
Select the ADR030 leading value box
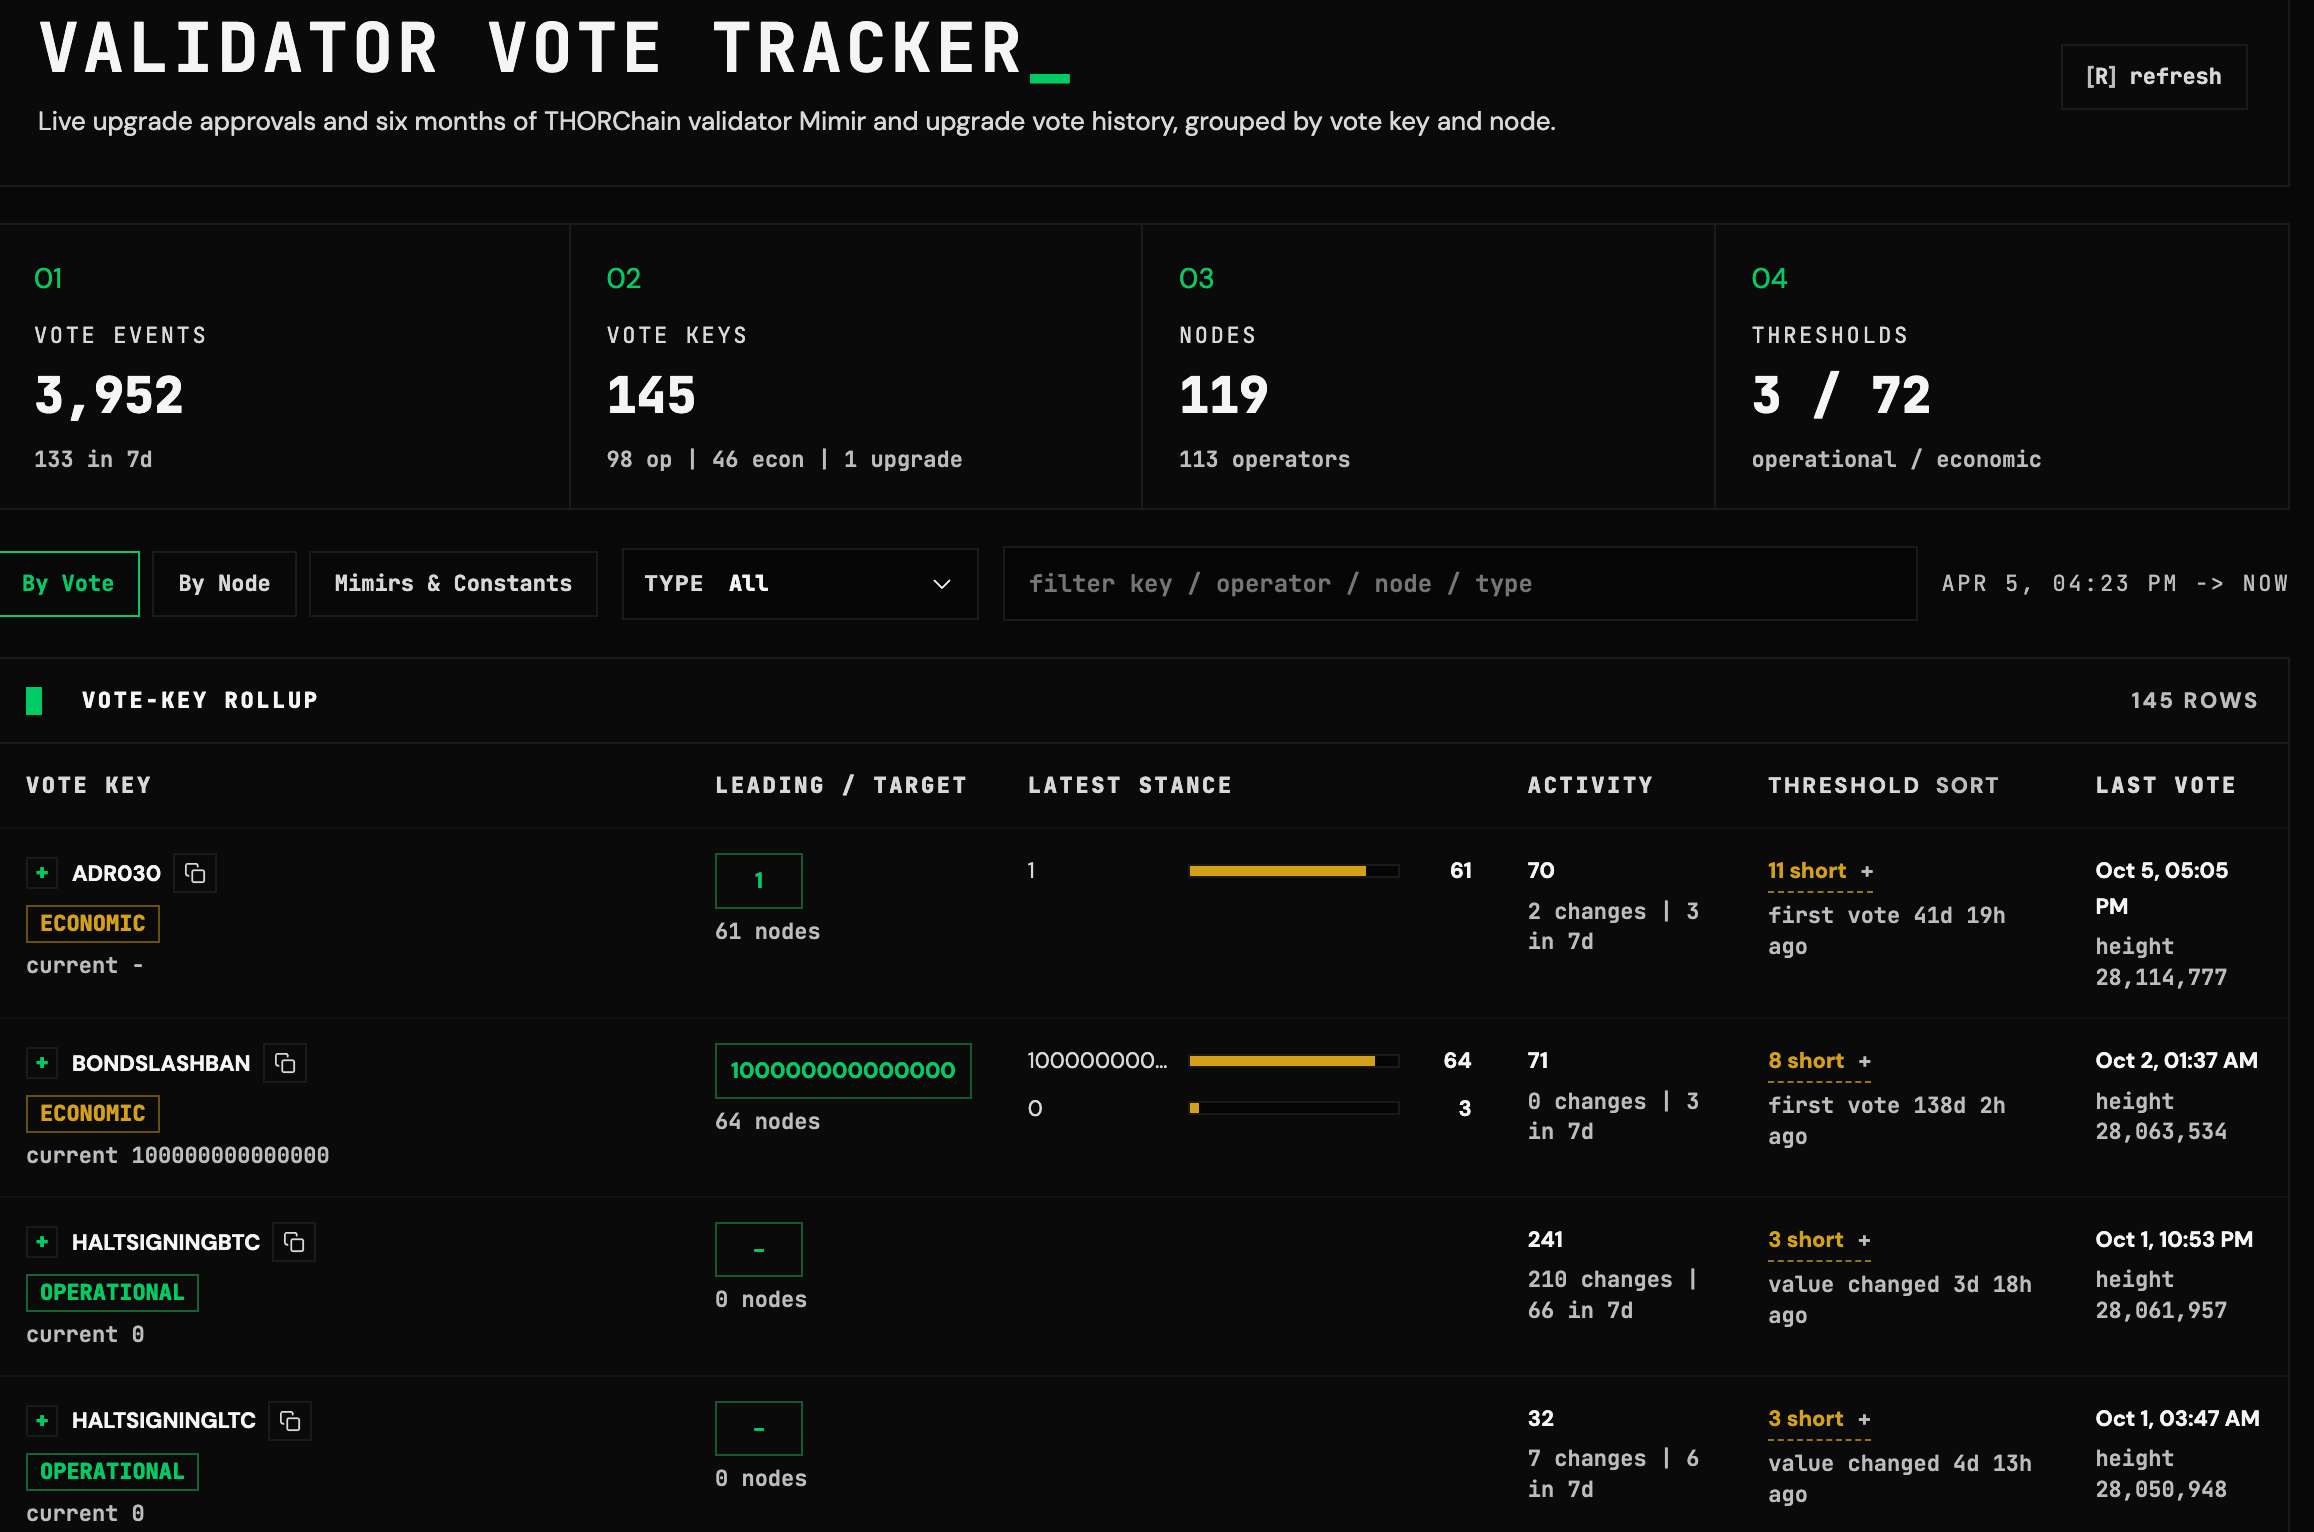point(759,881)
